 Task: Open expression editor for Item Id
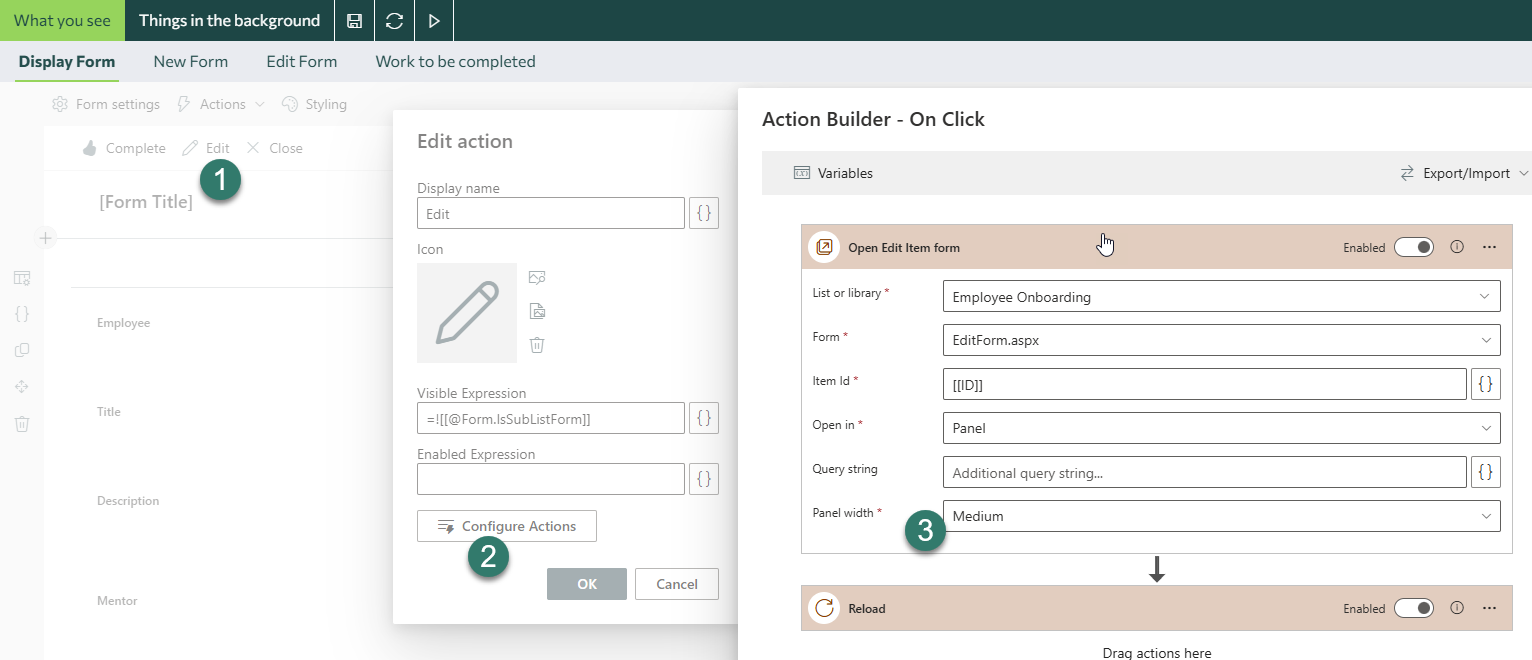tap(1486, 384)
